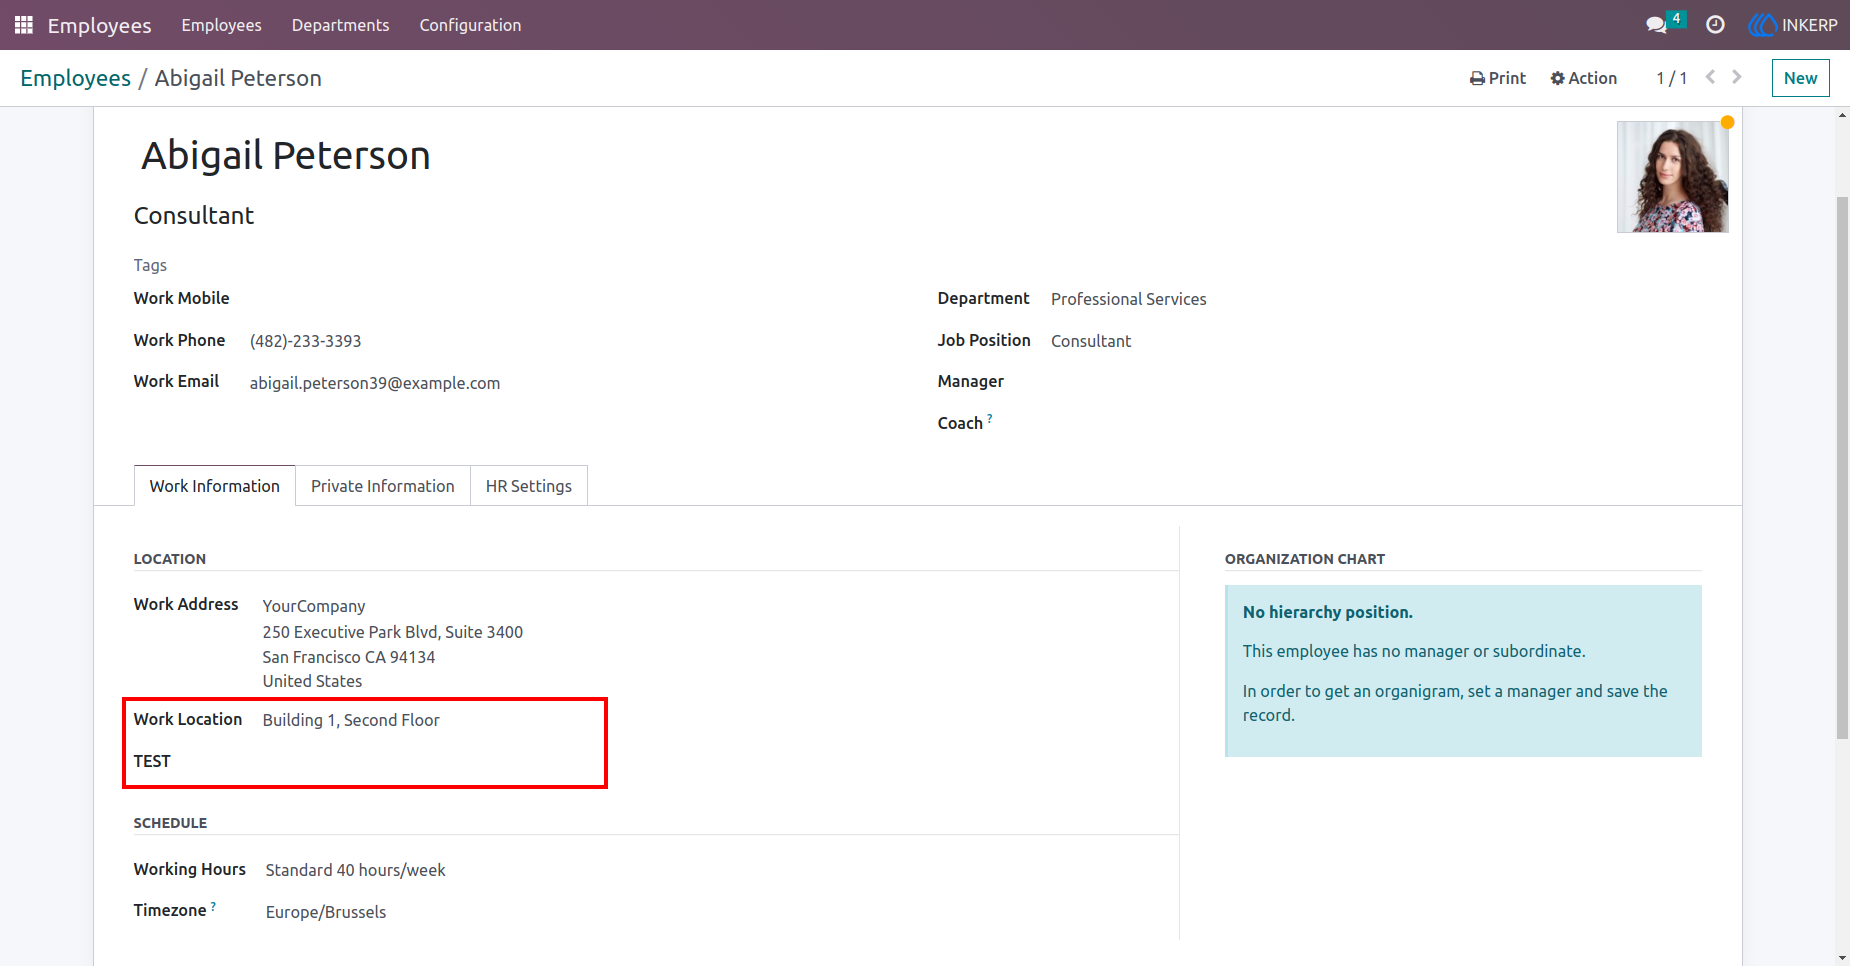The height and width of the screenshot is (966, 1850).
Task: Open the Action gear menu
Action: (1583, 78)
